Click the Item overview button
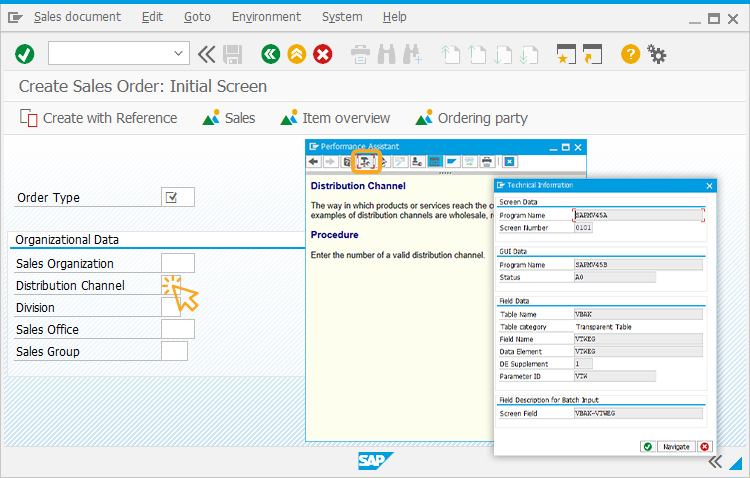Viewport: 750px width, 478px height. [335, 118]
